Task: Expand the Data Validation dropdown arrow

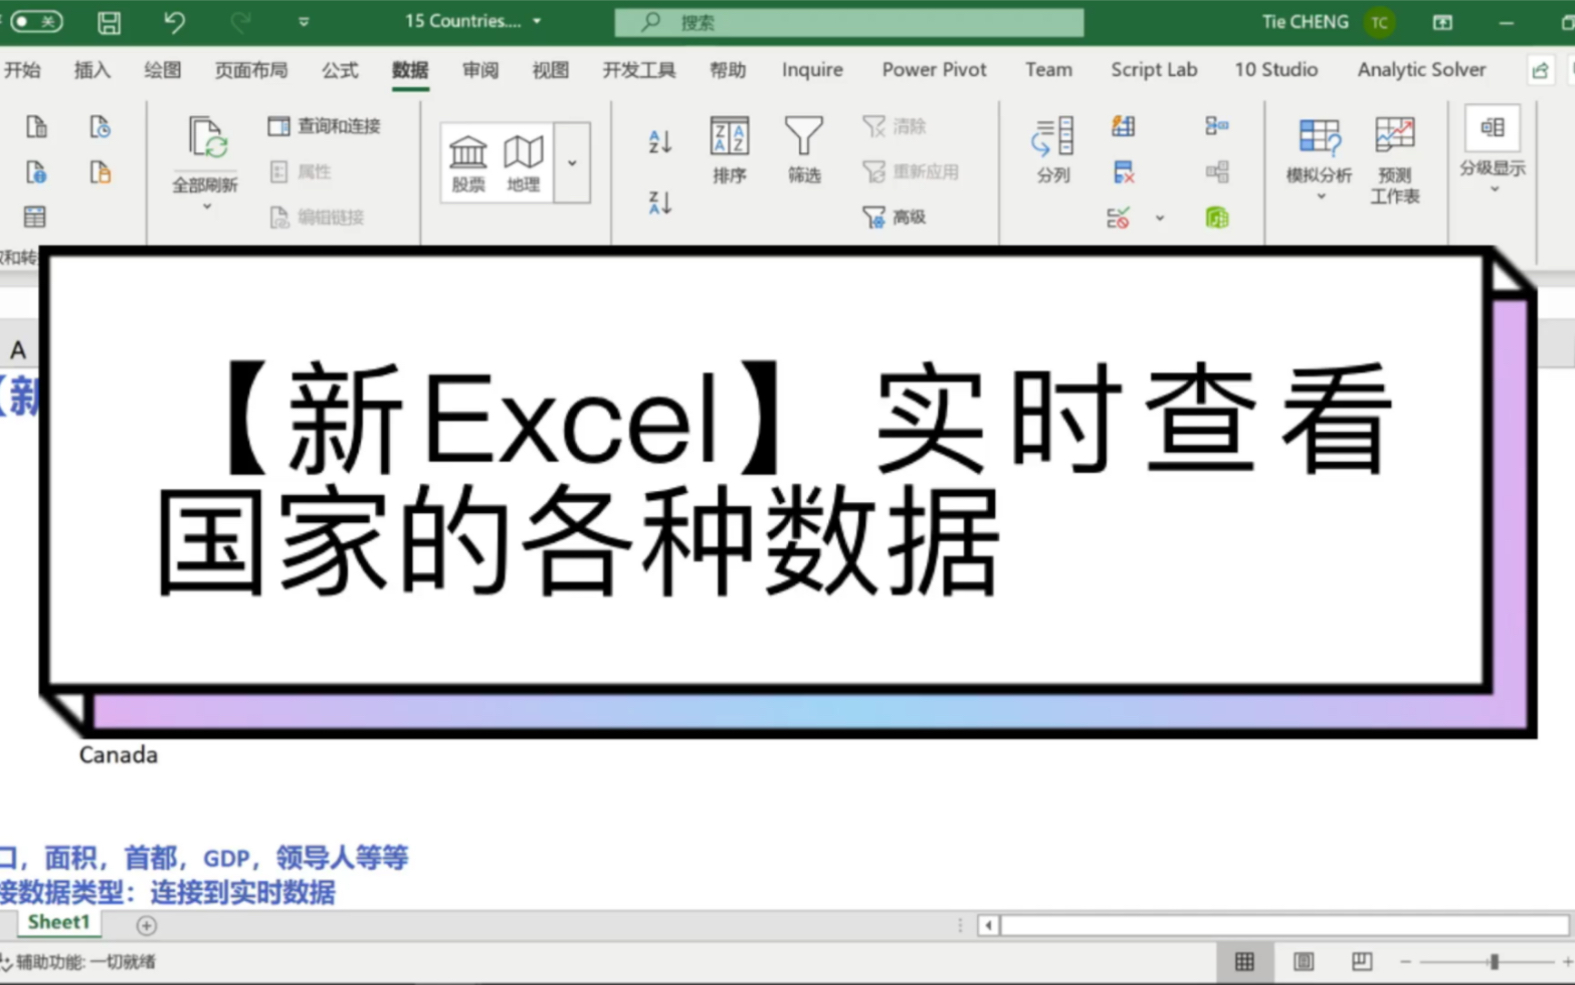Action: (x=1160, y=217)
